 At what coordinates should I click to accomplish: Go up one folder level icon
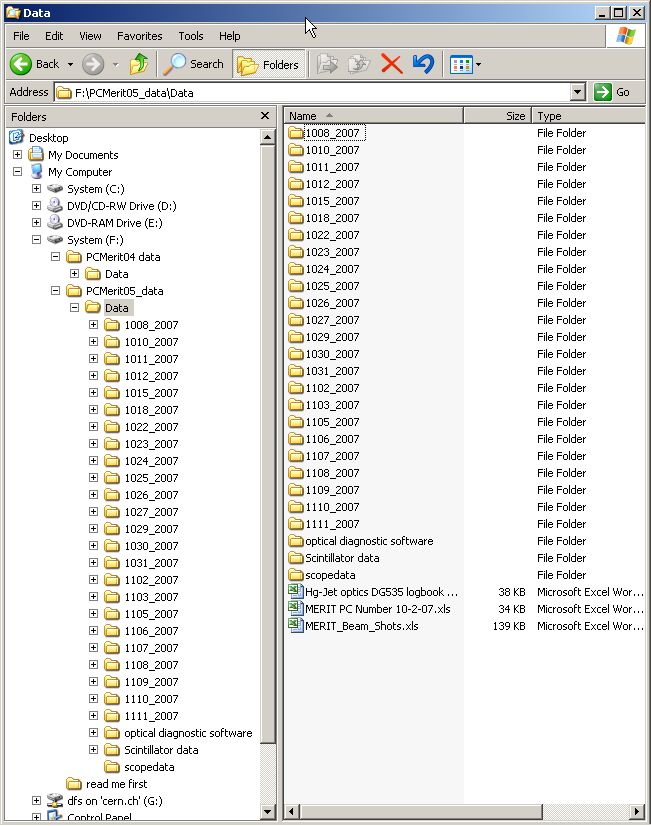point(139,64)
